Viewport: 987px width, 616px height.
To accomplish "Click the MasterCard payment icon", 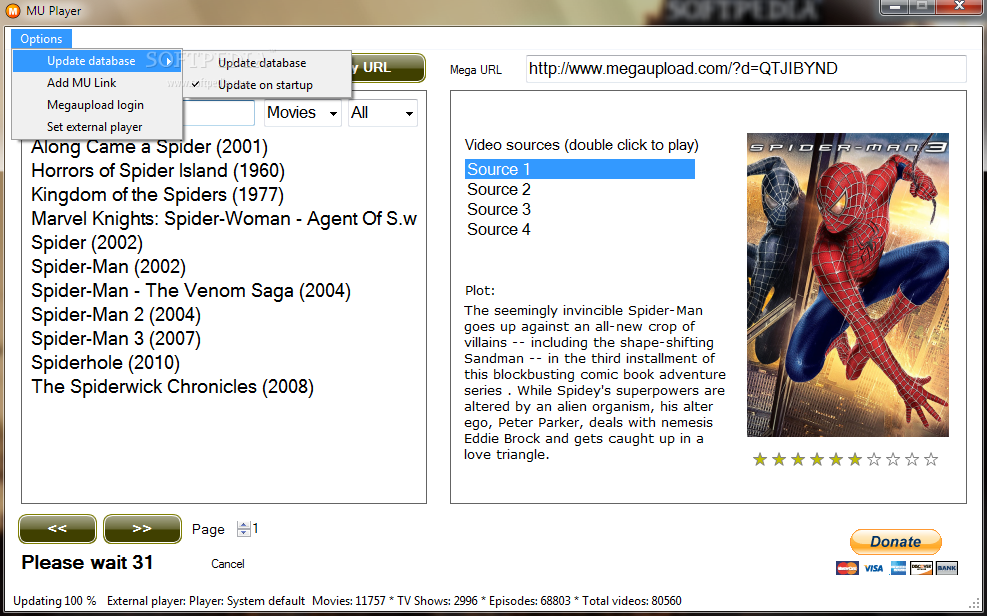I will point(847,568).
